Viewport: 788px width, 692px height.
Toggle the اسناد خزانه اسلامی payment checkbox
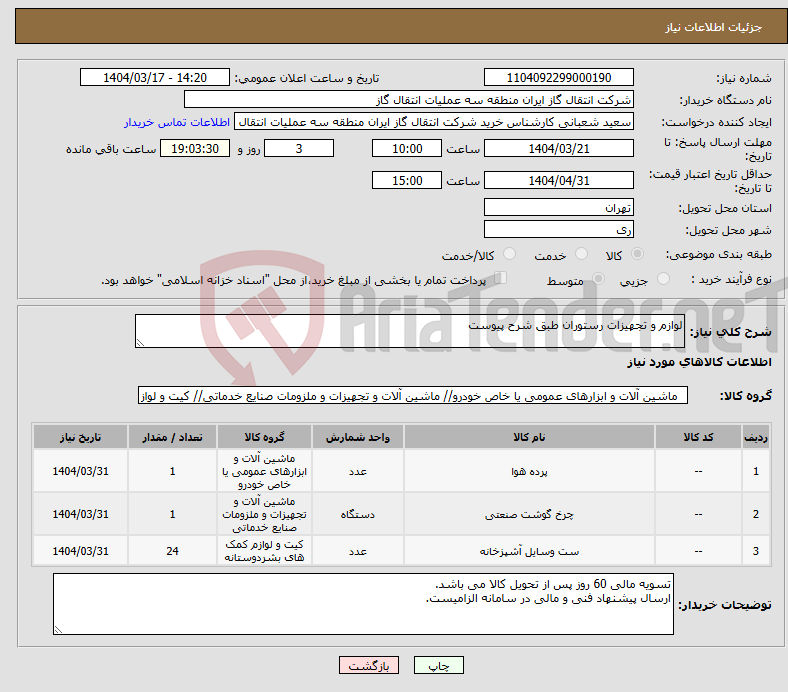(x=501, y=277)
